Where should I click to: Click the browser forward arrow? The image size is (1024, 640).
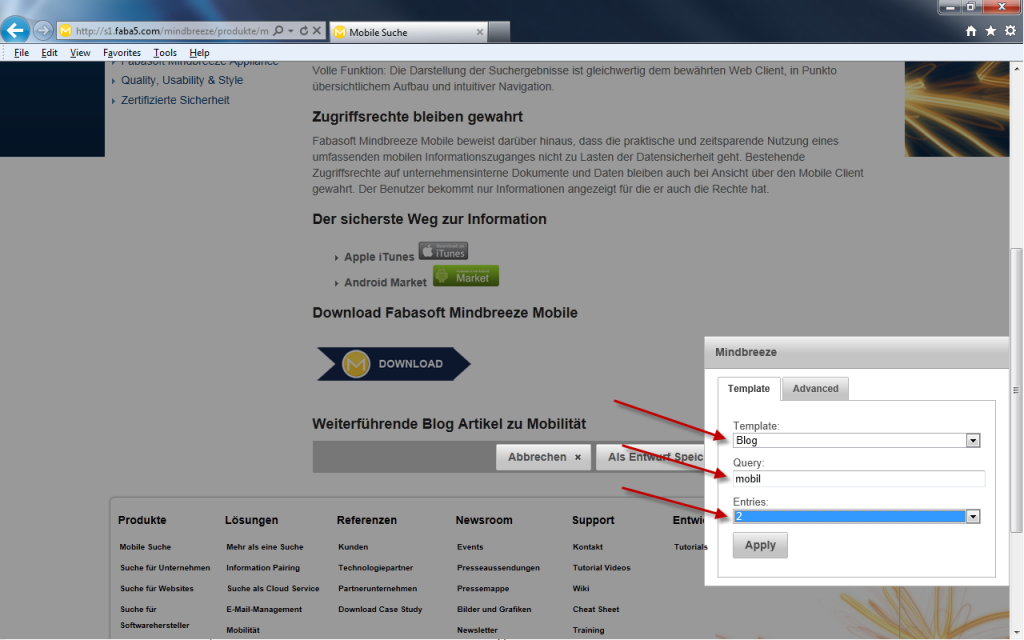point(43,31)
